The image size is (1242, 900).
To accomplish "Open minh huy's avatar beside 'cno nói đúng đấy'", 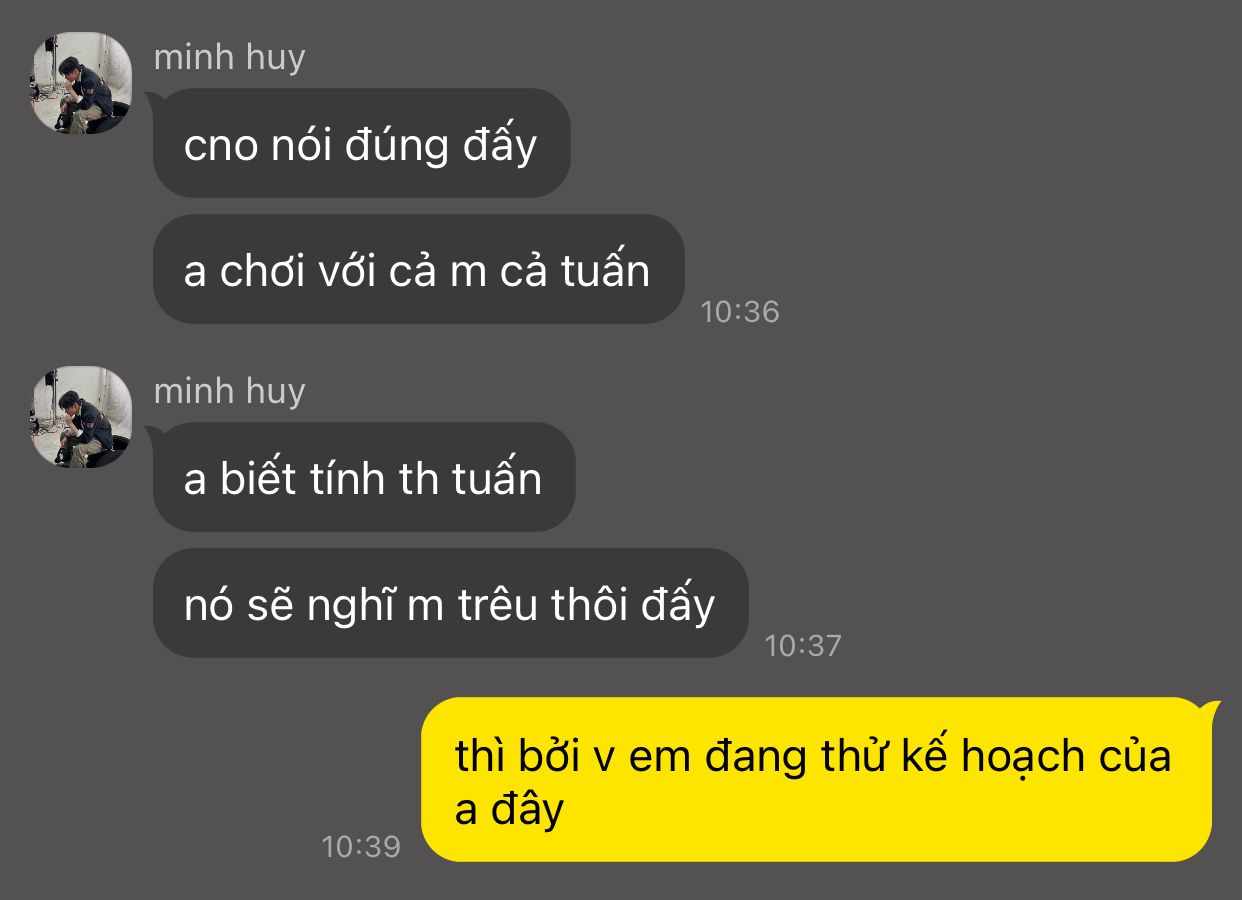I will tap(82, 83).
